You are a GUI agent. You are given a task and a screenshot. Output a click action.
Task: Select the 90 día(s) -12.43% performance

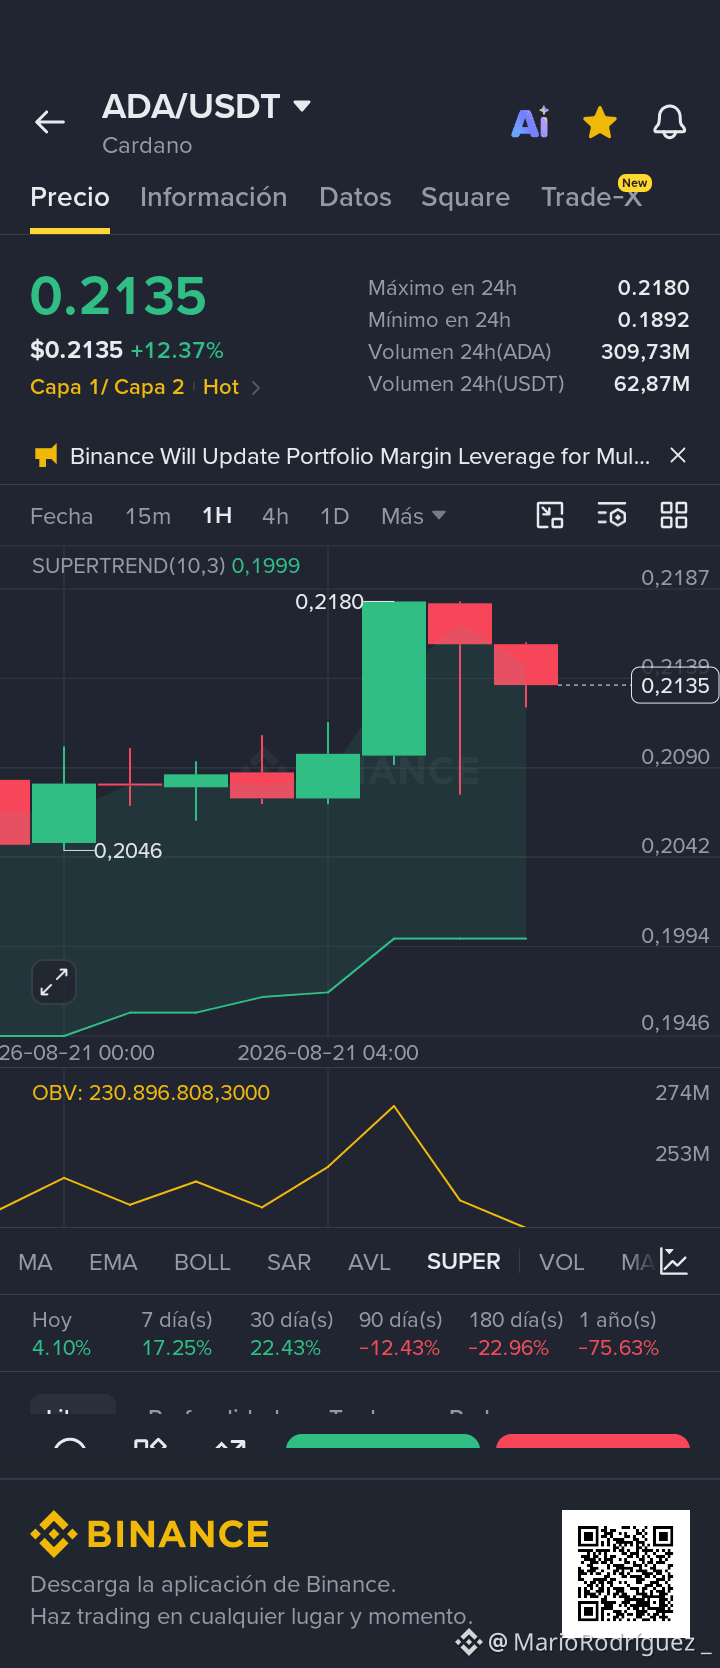[400, 1334]
